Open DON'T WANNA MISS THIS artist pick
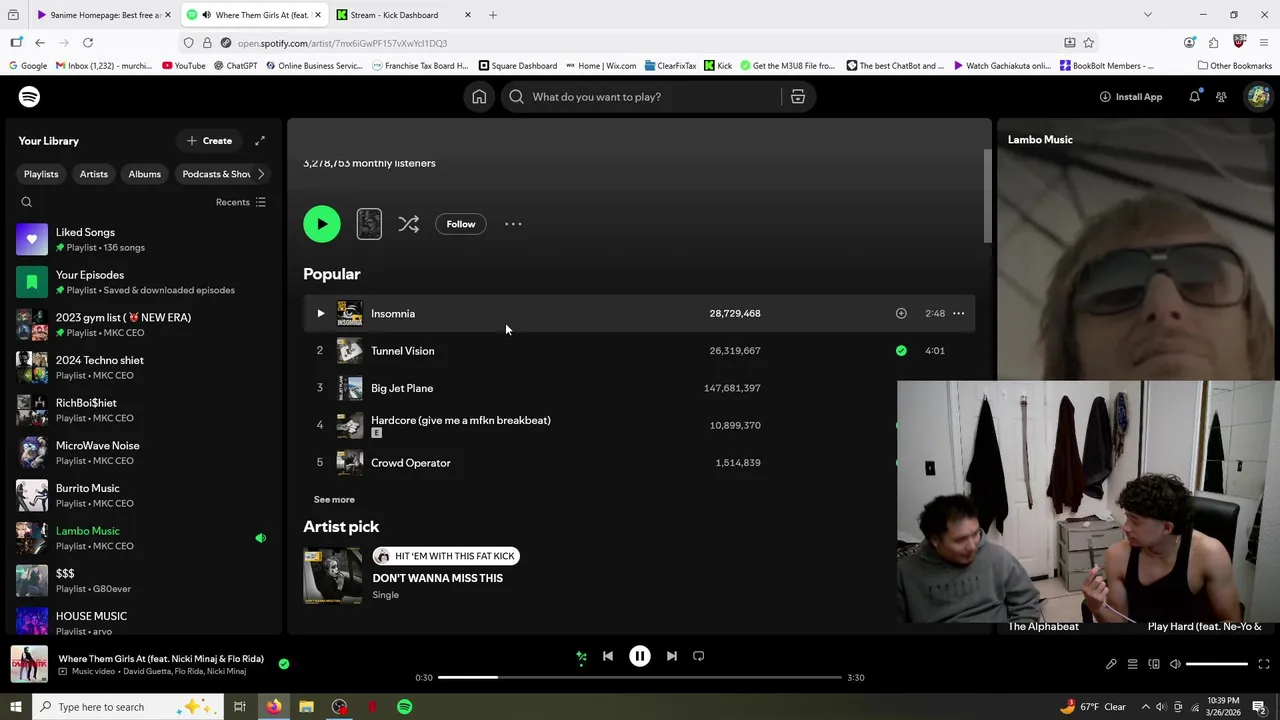The width and height of the screenshot is (1280, 720). click(437, 578)
